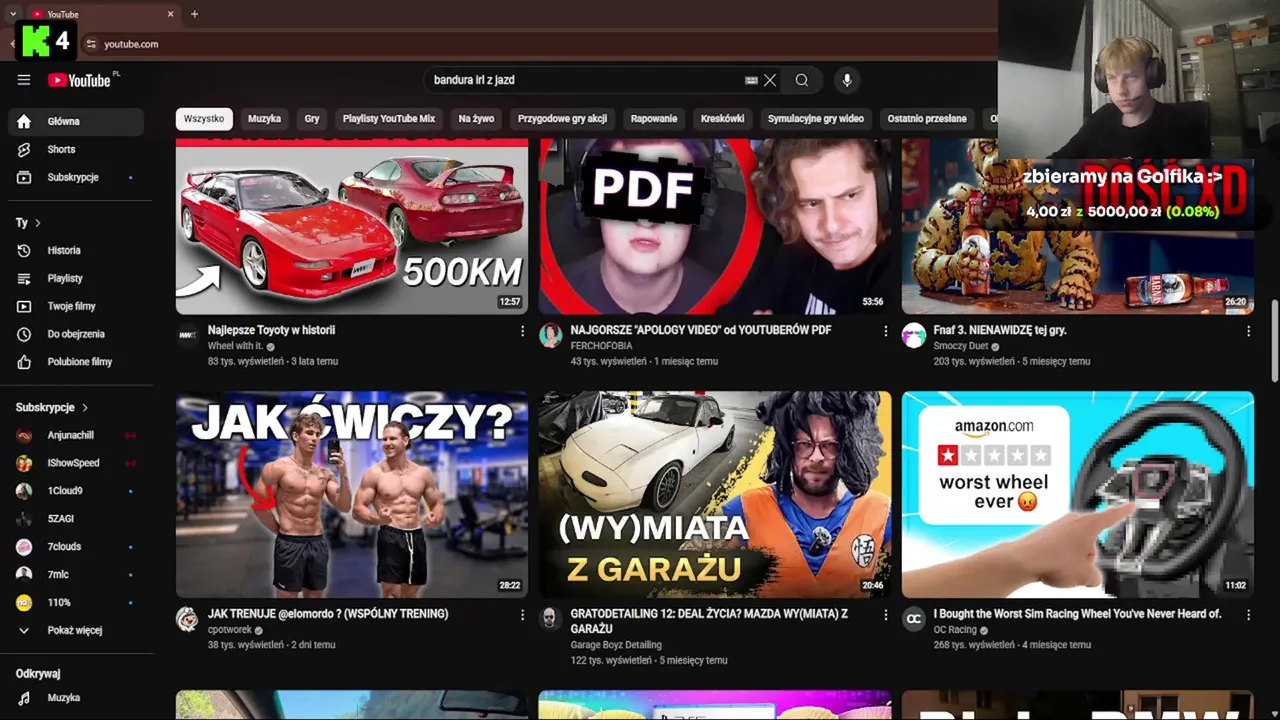This screenshot has width=1280, height=720.
Task: Click the browser address bar youtube.com
Action: [x=131, y=44]
